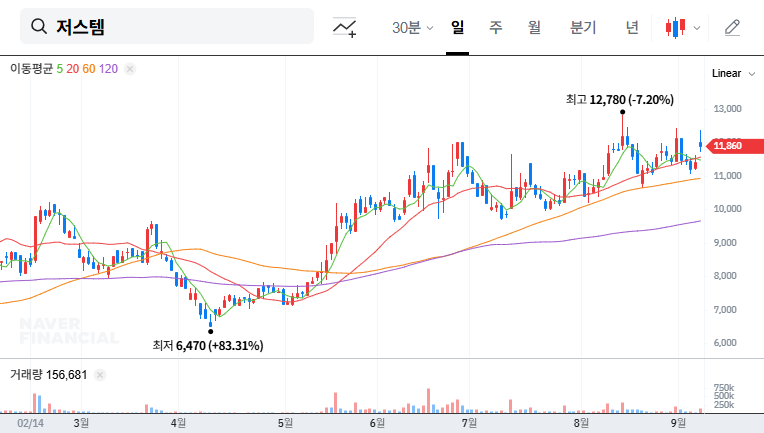Click the 최고 12,780 high marker
The width and height of the screenshot is (764, 433).
(619, 99)
